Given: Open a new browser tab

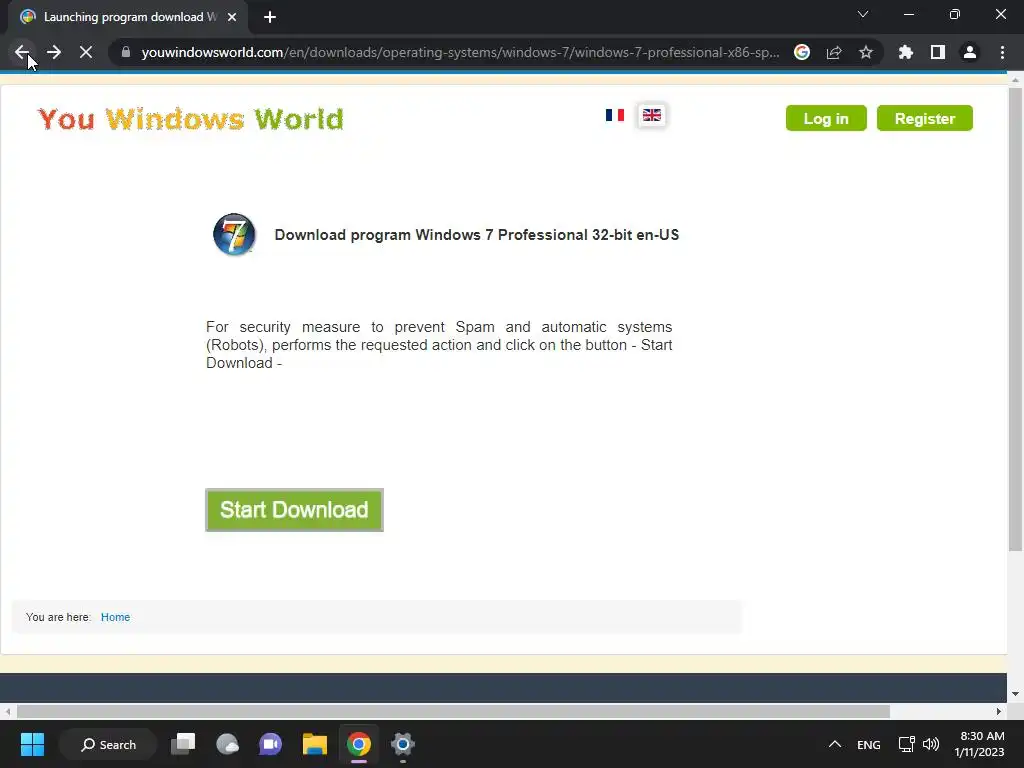Looking at the screenshot, I should (x=270, y=17).
